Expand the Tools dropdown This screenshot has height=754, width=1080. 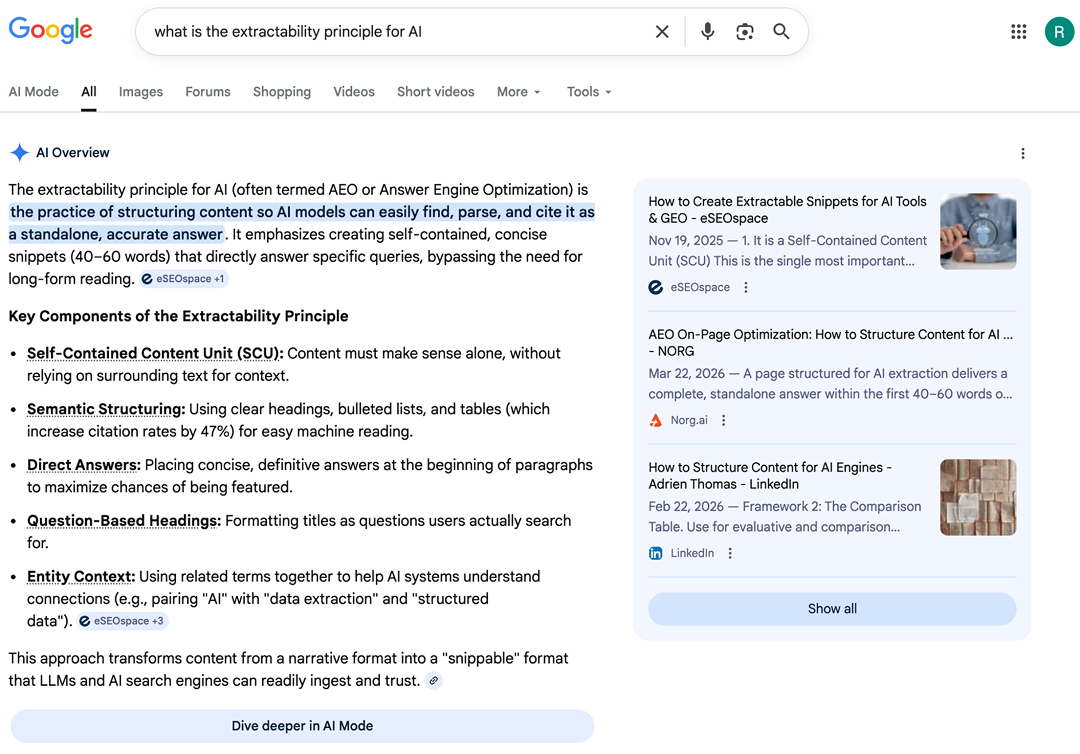pos(589,92)
